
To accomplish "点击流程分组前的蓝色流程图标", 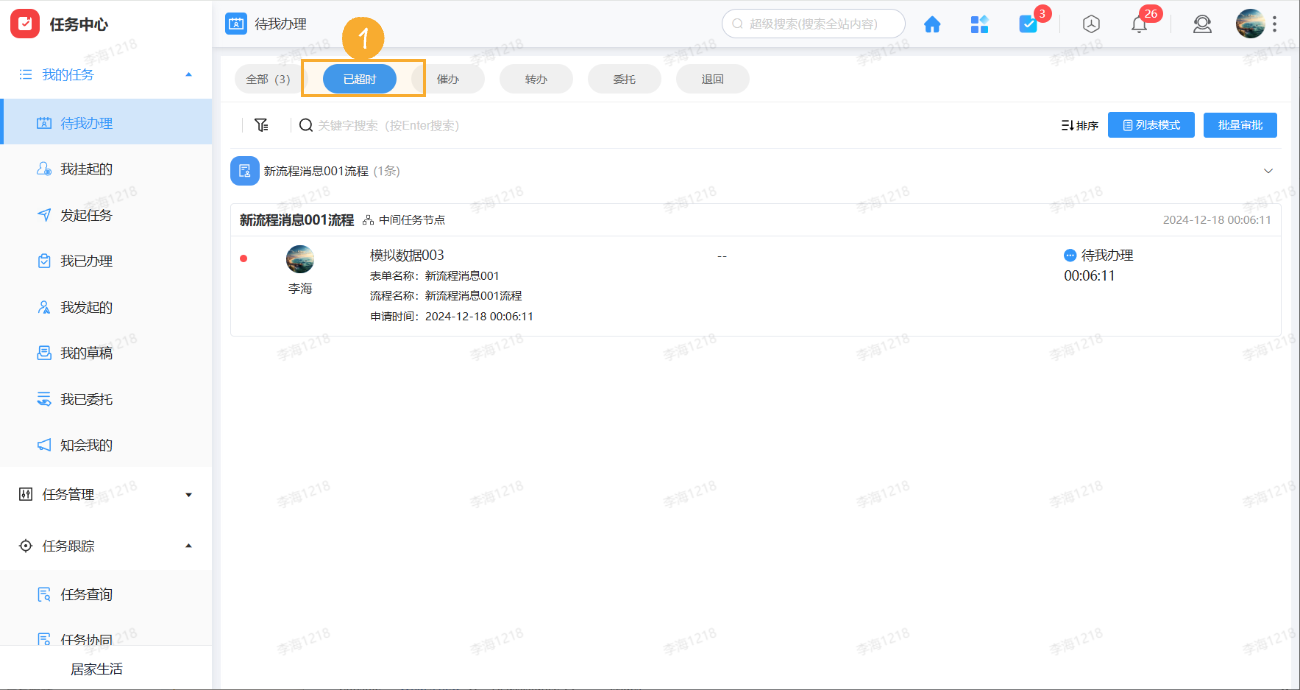I will [244, 170].
